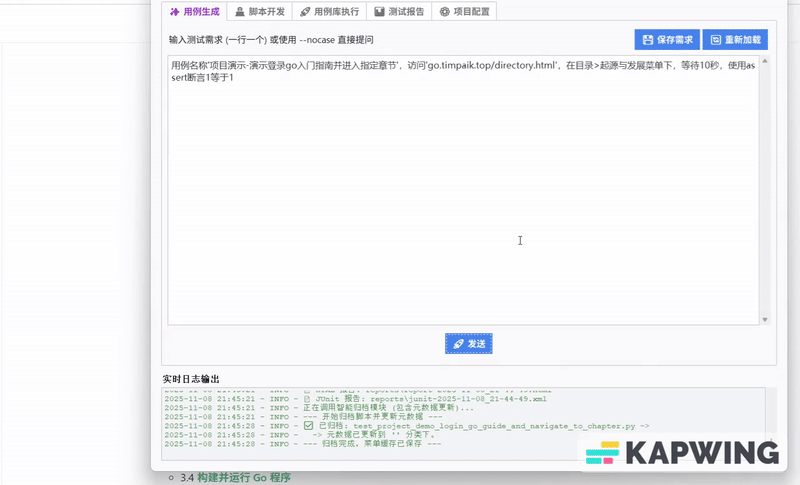Send the requirement with 发送 button
The width and height of the screenshot is (800, 485).
point(469,344)
